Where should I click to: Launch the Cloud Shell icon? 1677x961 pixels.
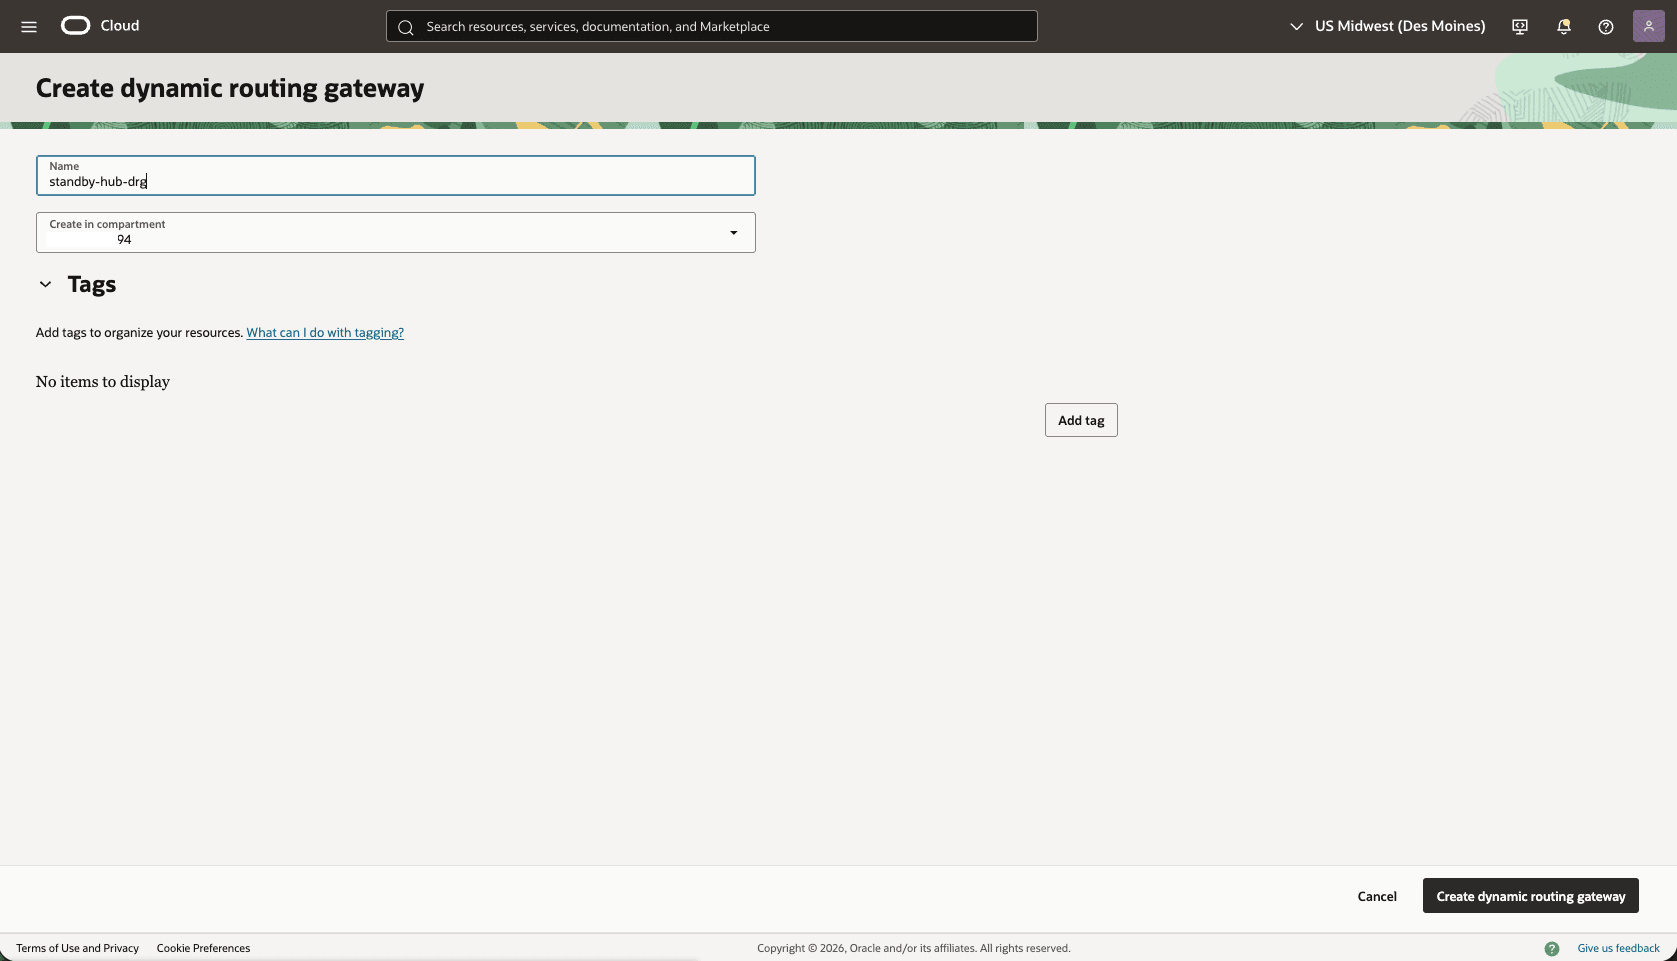click(x=1519, y=26)
